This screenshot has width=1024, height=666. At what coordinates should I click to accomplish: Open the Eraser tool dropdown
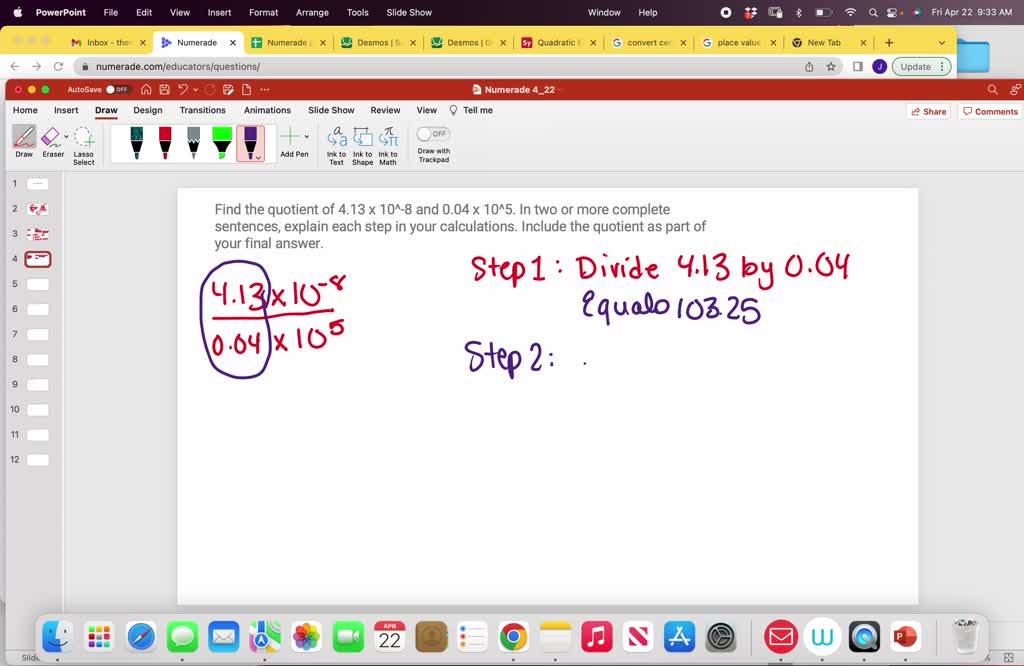[x=66, y=135]
